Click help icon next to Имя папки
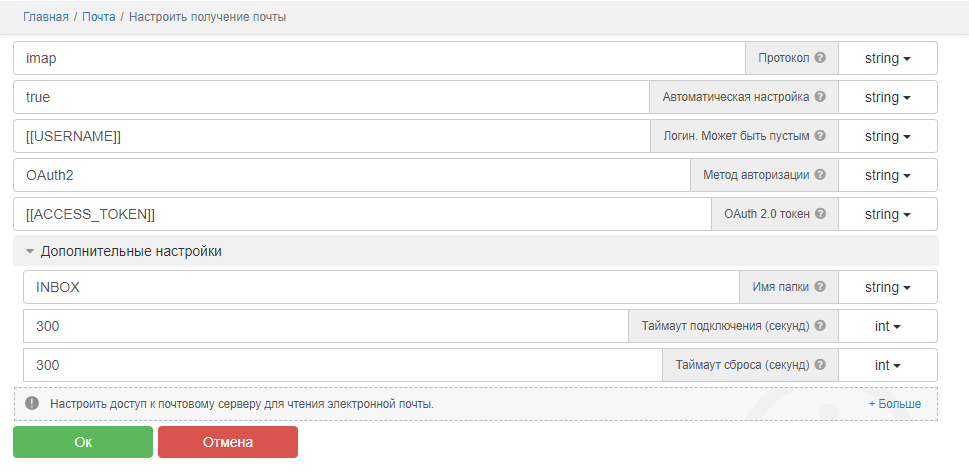This screenshot has height=471, width=969. coord(820,287)
